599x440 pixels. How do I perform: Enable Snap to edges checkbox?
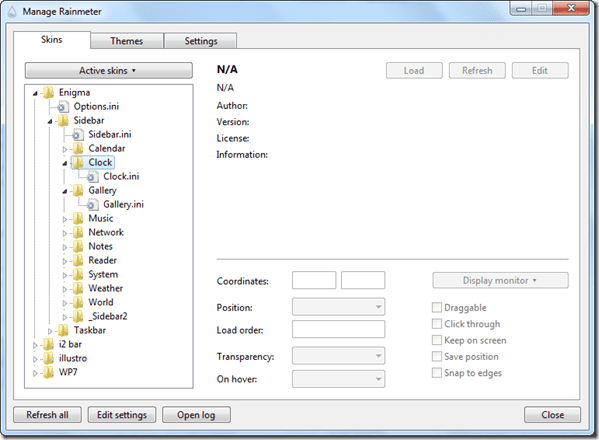click(437, 373)
